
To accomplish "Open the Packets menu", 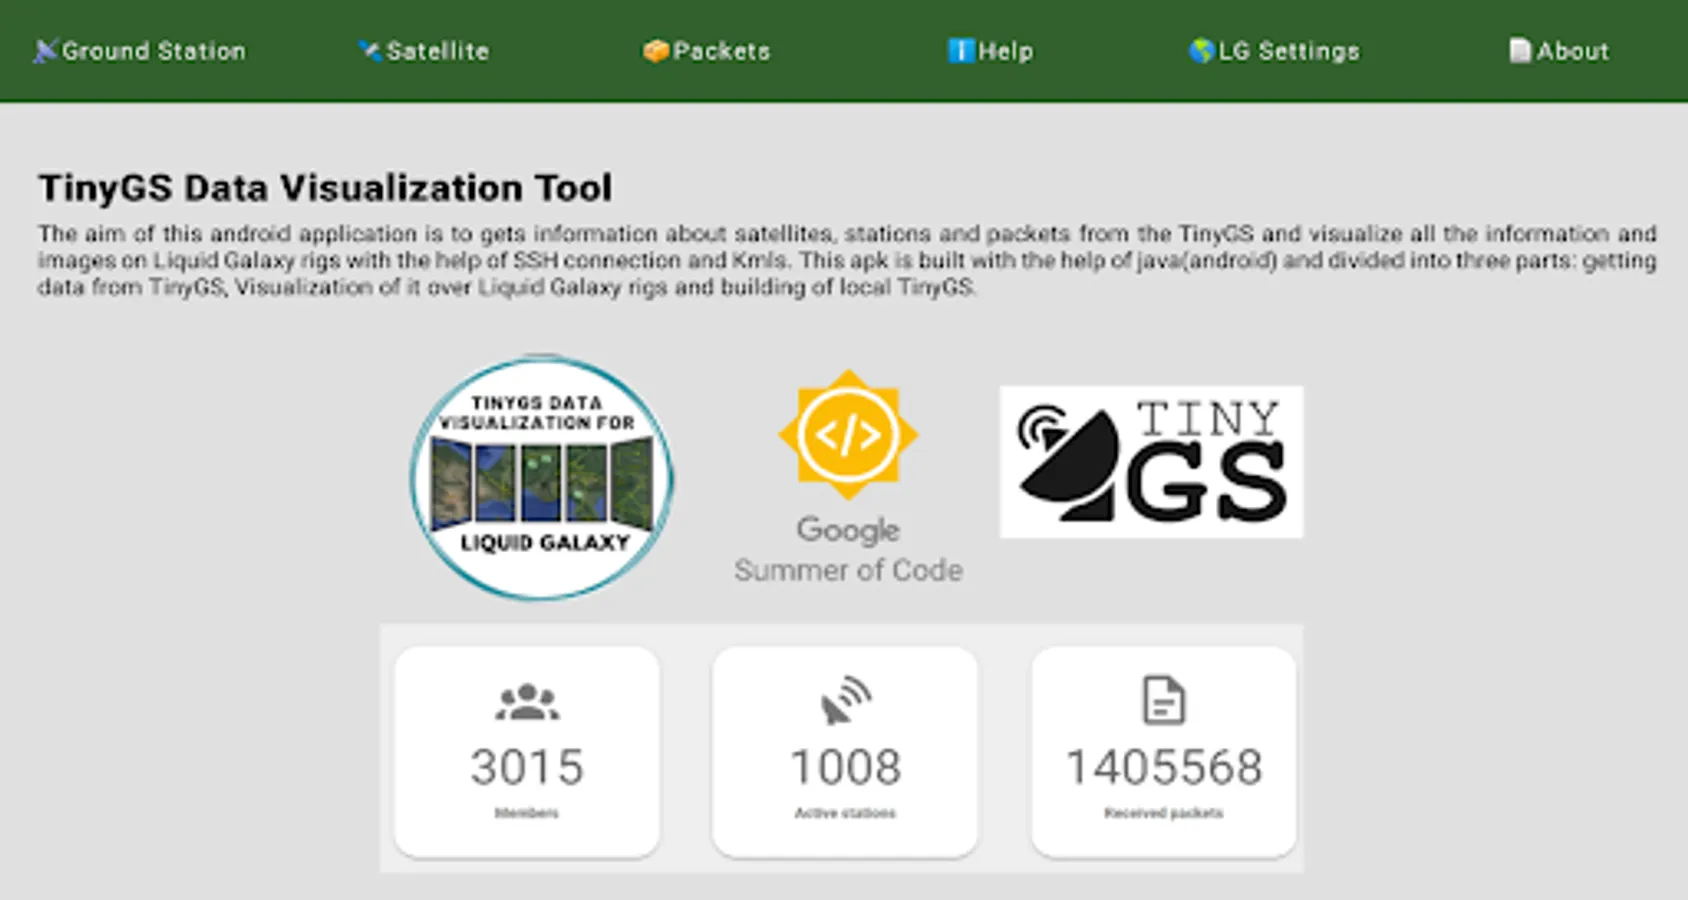I will (707, 51).
